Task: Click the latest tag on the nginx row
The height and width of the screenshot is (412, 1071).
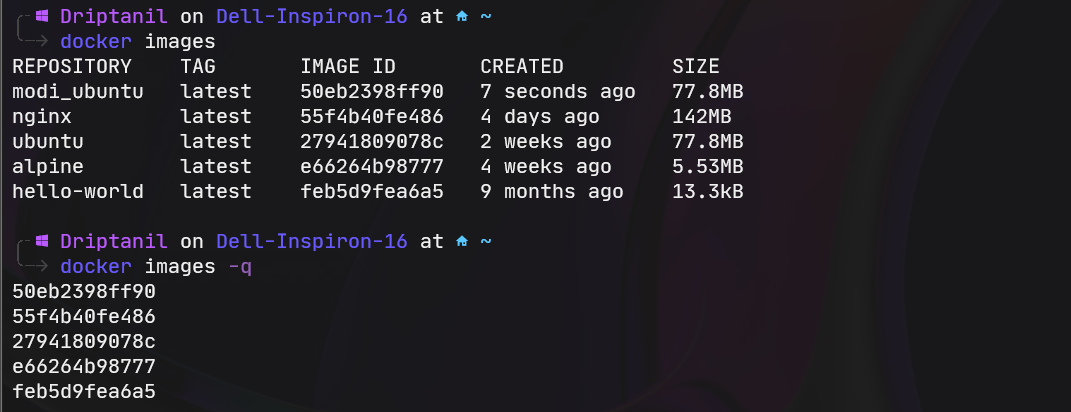Action: click(216, 117)
